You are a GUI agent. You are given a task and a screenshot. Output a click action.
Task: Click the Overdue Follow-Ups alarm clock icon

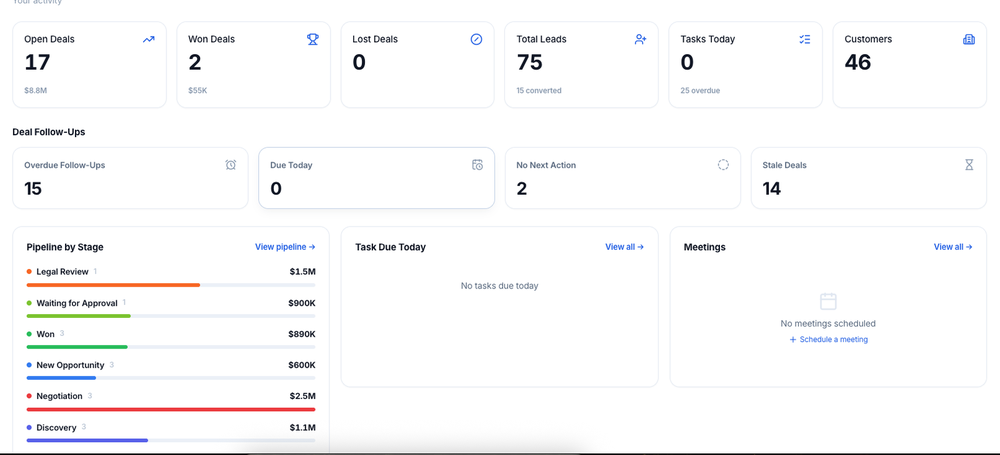[231, 165]
